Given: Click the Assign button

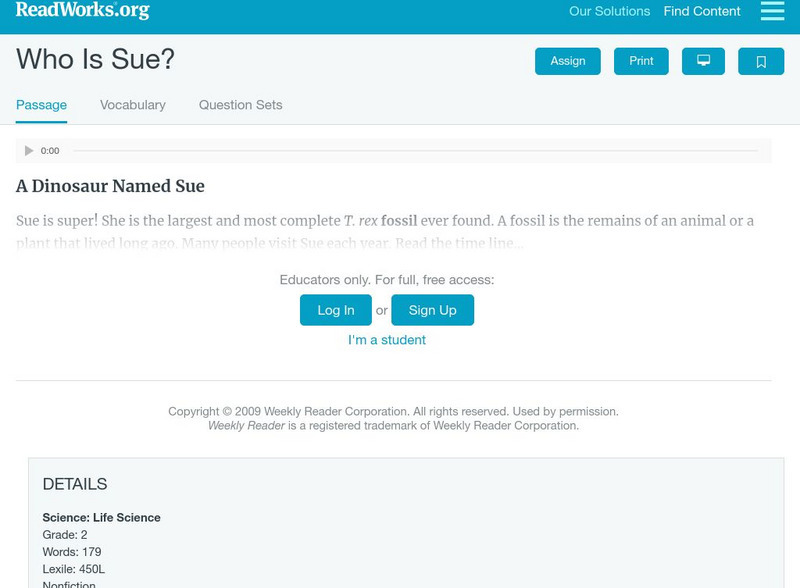Looking at the screenshot, I should click(x=568, y=61).
